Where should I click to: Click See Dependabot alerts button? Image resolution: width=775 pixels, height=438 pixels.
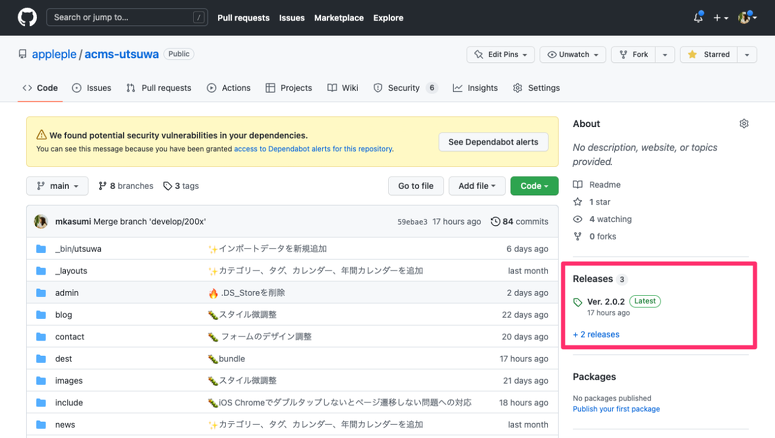click(493, 142)
